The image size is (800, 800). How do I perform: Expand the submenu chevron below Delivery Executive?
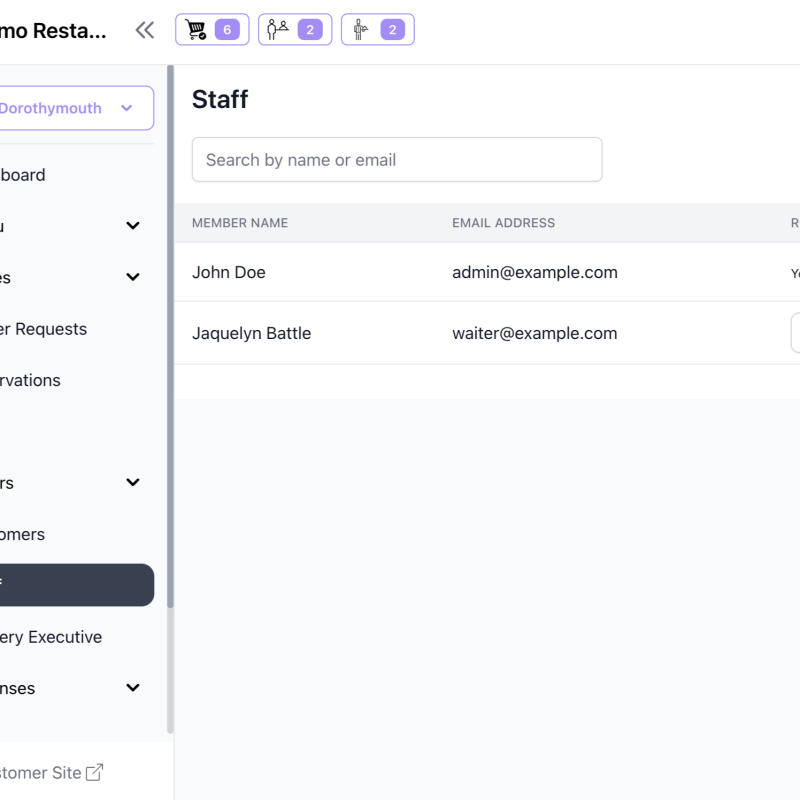(133, 688)
